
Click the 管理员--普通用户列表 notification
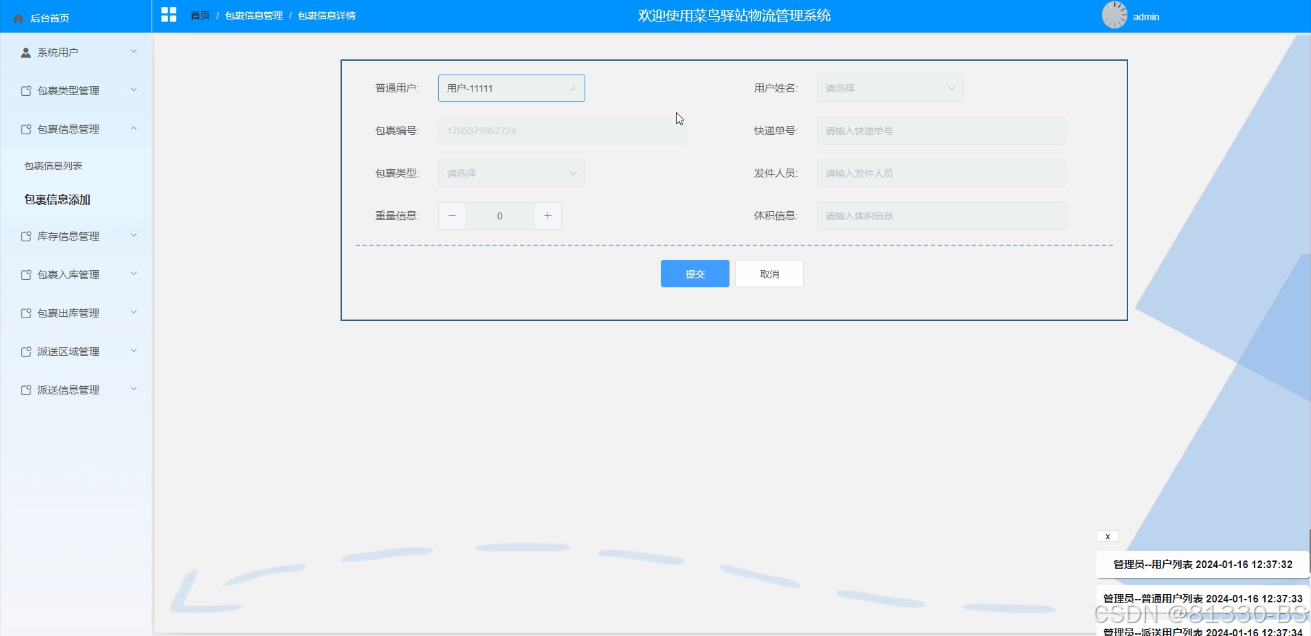(1203, 599)
